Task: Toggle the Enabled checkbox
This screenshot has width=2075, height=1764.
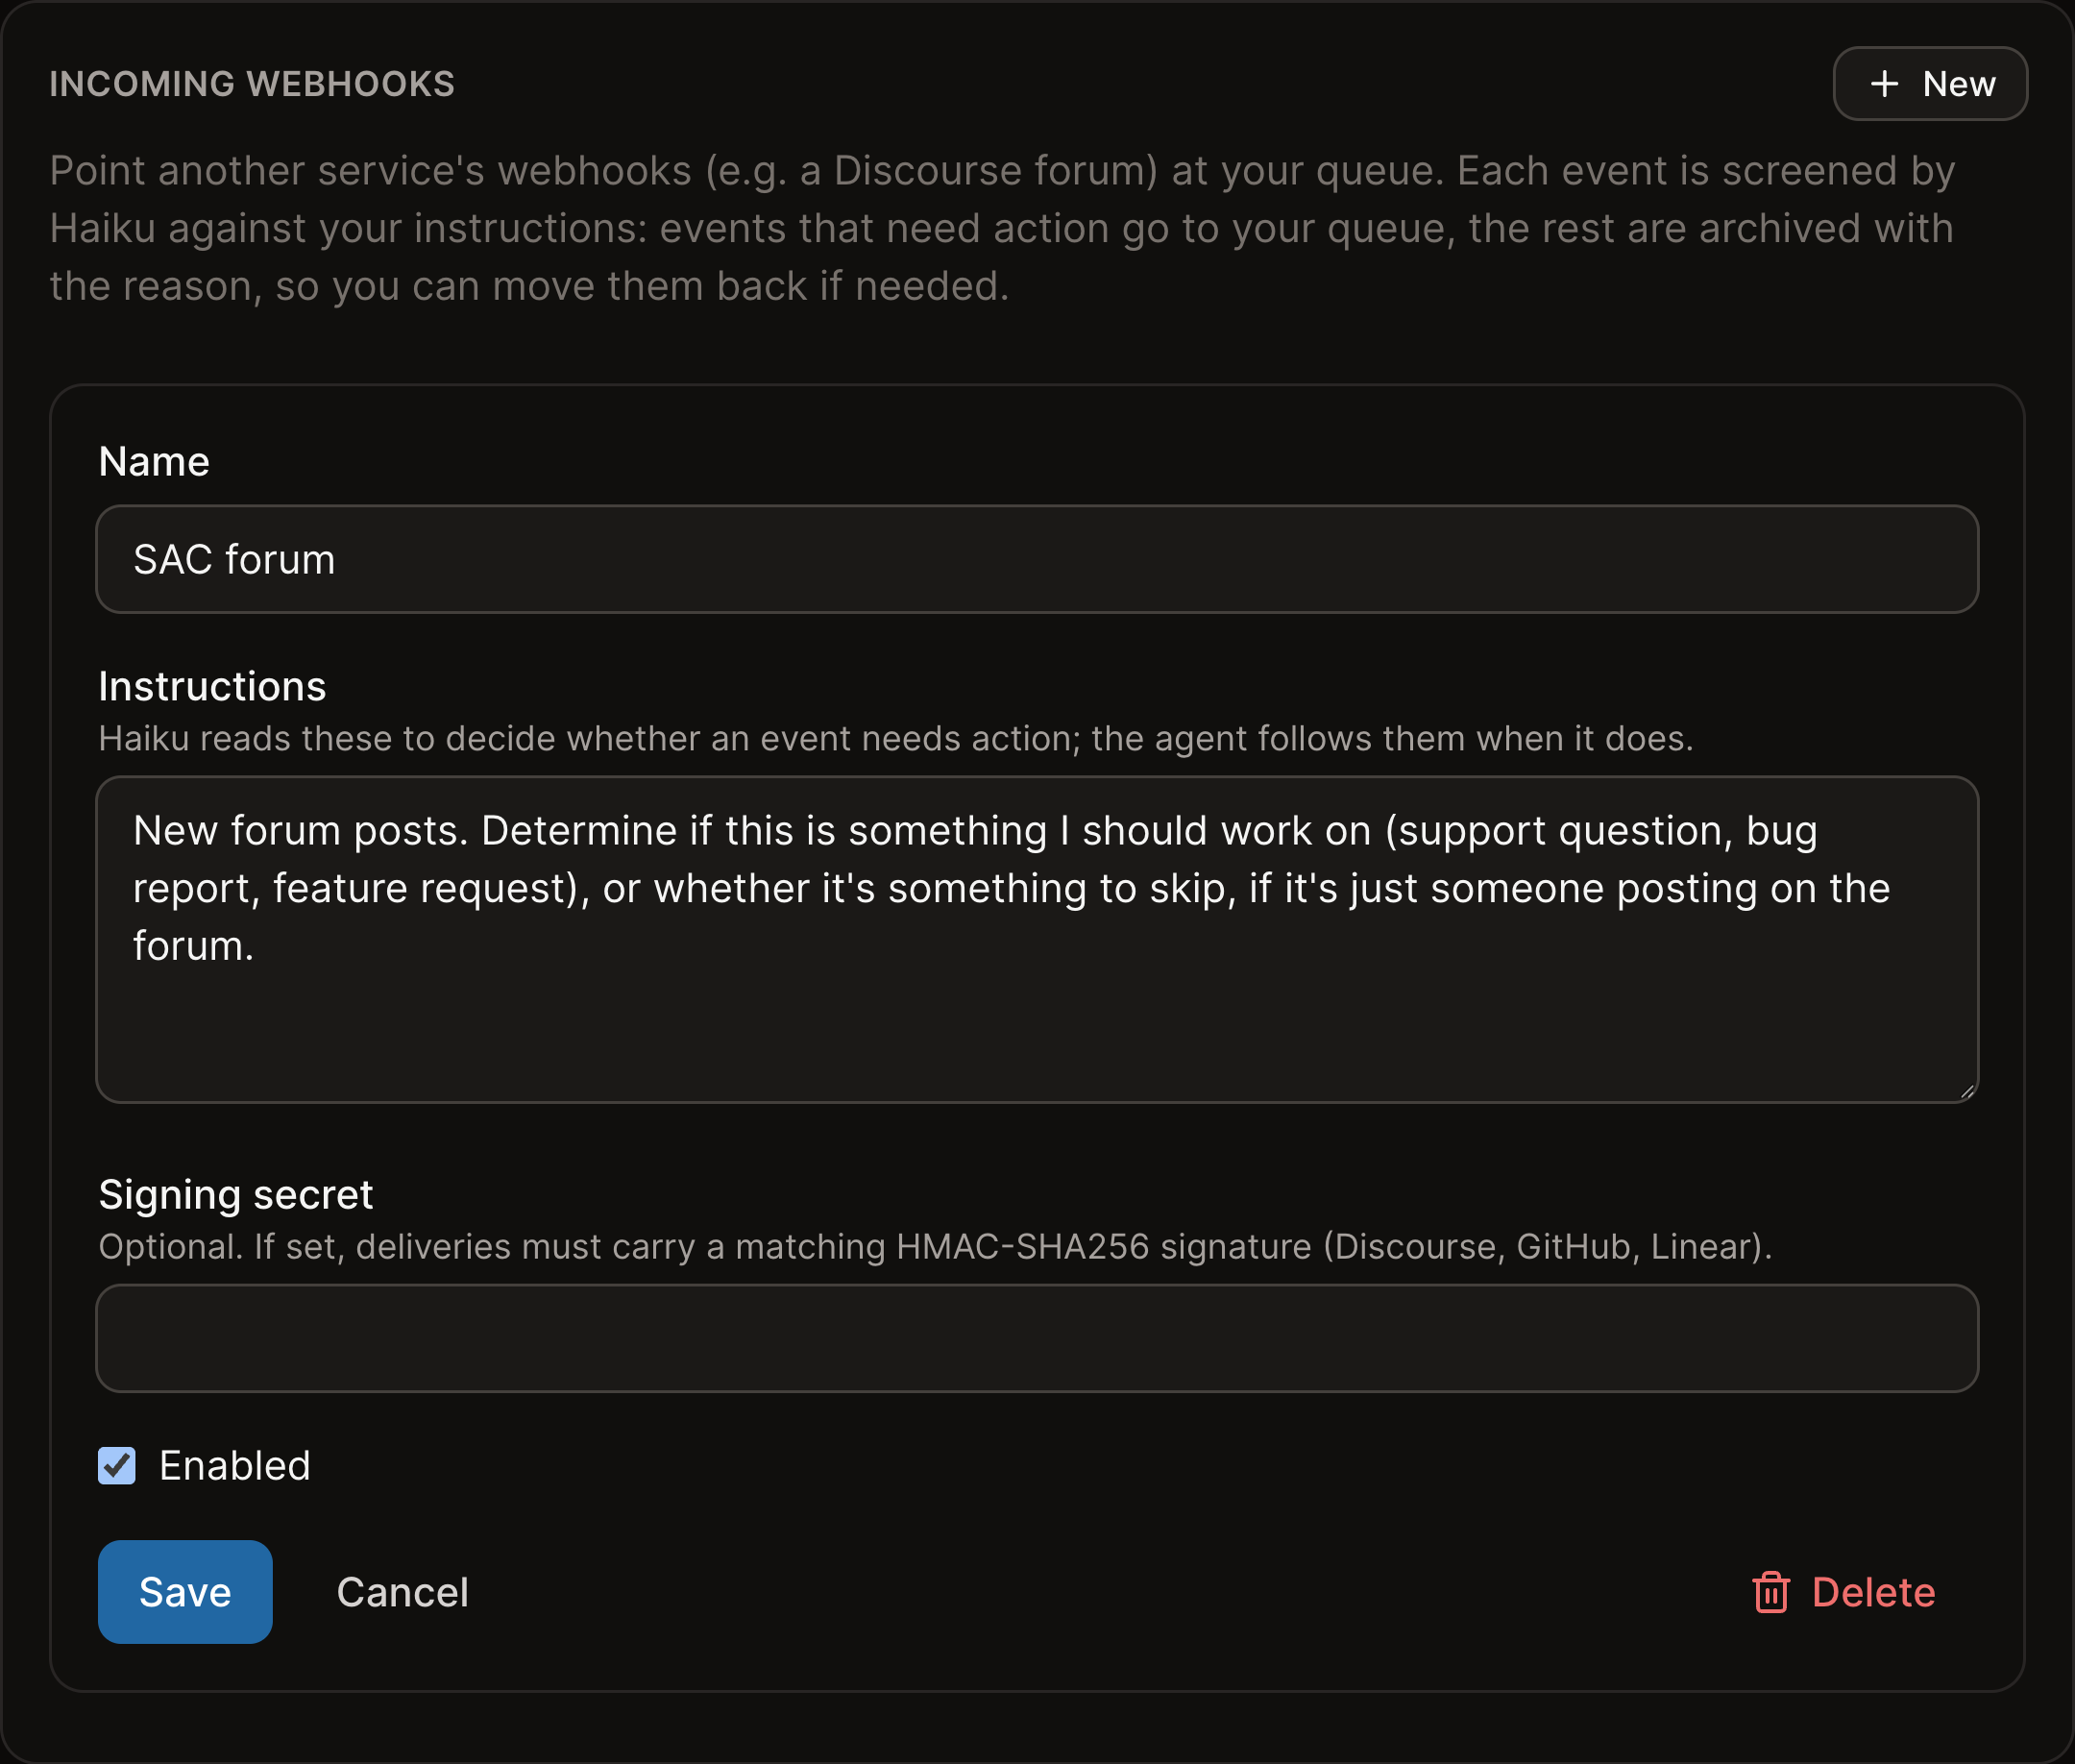Action: tap(117, 1465)
